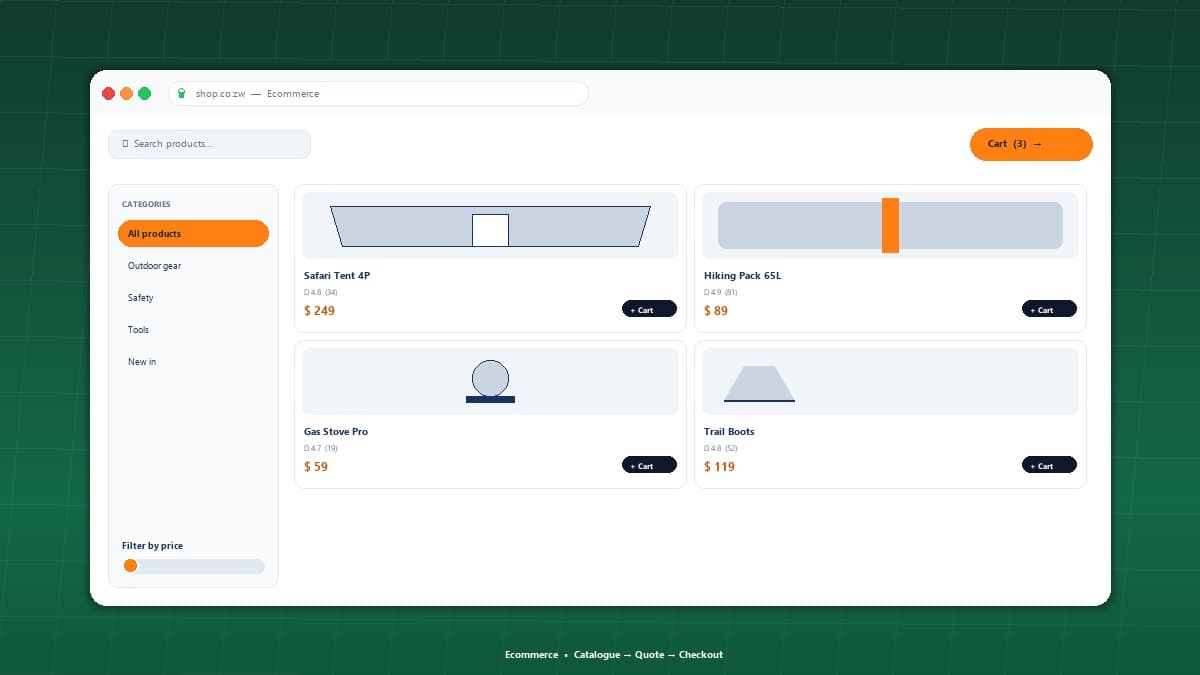Click the $ 89 price text

[x=716, y=311]
